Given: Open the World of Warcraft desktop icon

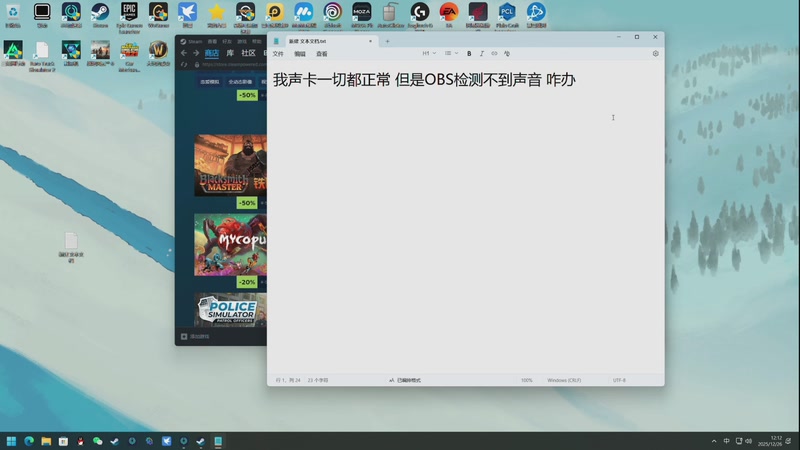Looking at the screenshot, I should click(x=158, y=54).
